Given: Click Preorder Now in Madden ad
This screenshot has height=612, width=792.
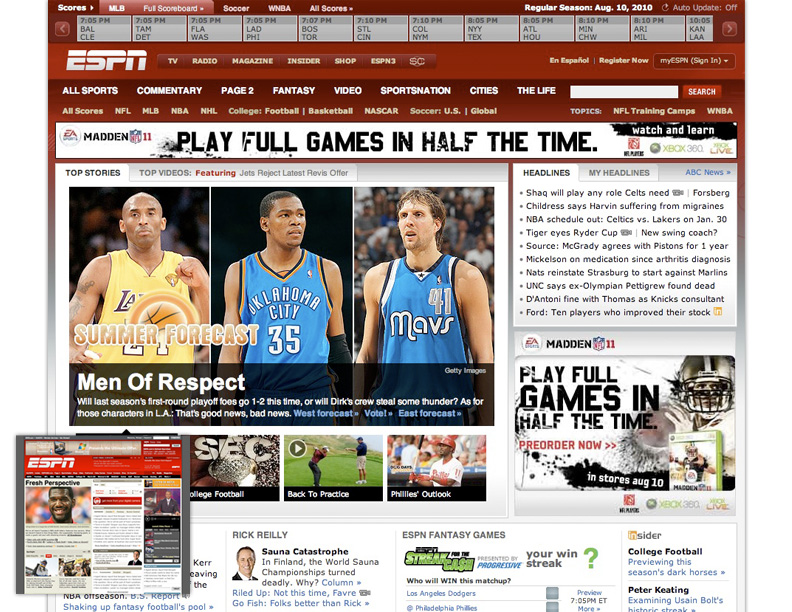Looking at the screenshot, I should [567, 445].
